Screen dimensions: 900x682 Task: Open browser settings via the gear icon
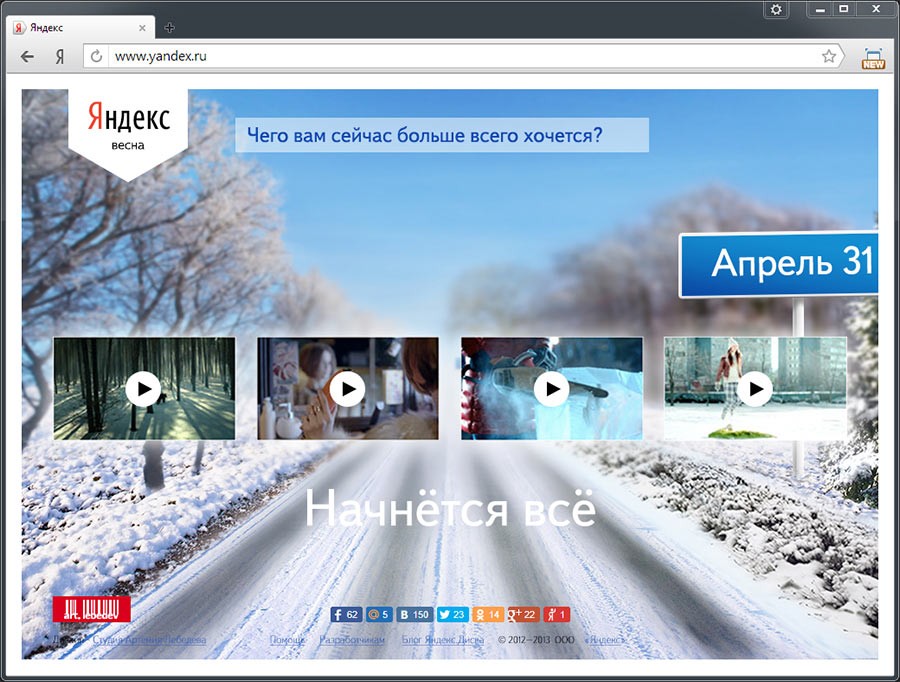pos(776,9)
